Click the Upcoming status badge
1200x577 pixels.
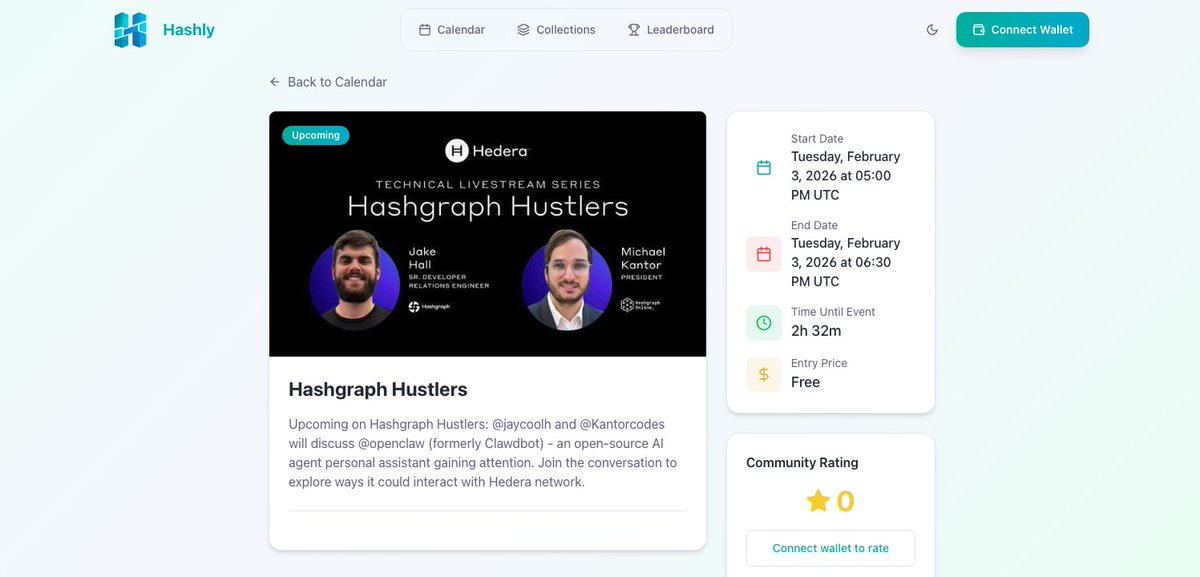[316, 135]
